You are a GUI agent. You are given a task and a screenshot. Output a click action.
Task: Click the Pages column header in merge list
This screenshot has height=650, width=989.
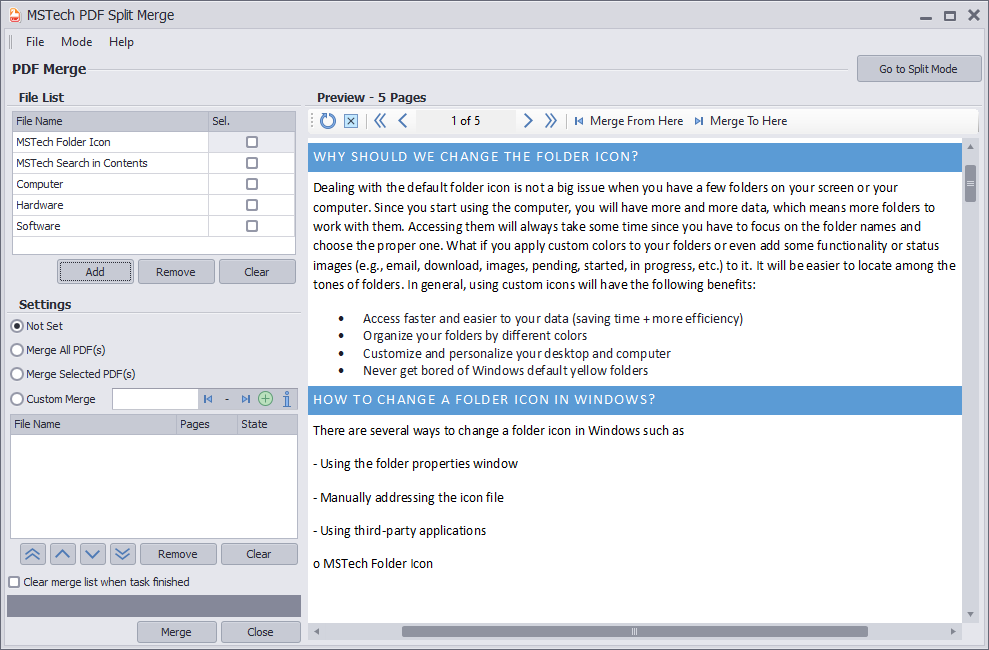pyautogui.click(x=206, y=424)
